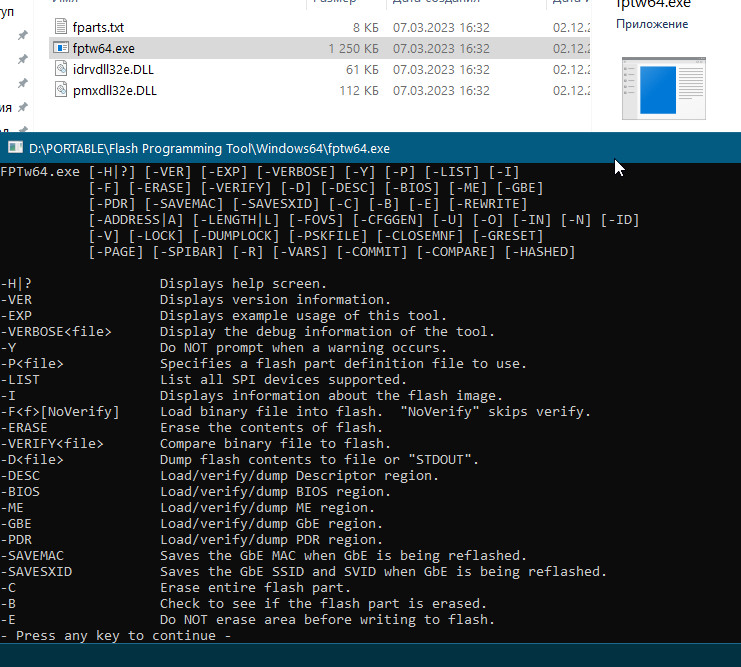This screenshot has height=667, width=741.
Task: Click the 112 КБ size cell
Action: point(359,90)
